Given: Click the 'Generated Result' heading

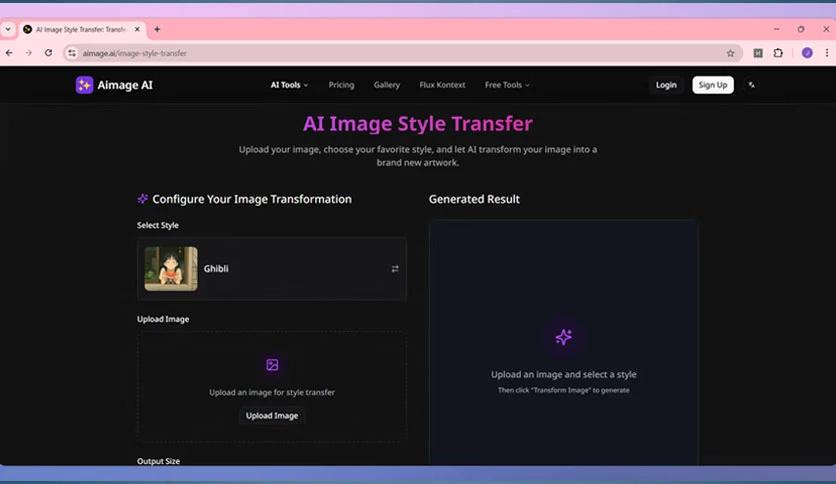Looking at the screenshot, I should [x=474, y=199].
